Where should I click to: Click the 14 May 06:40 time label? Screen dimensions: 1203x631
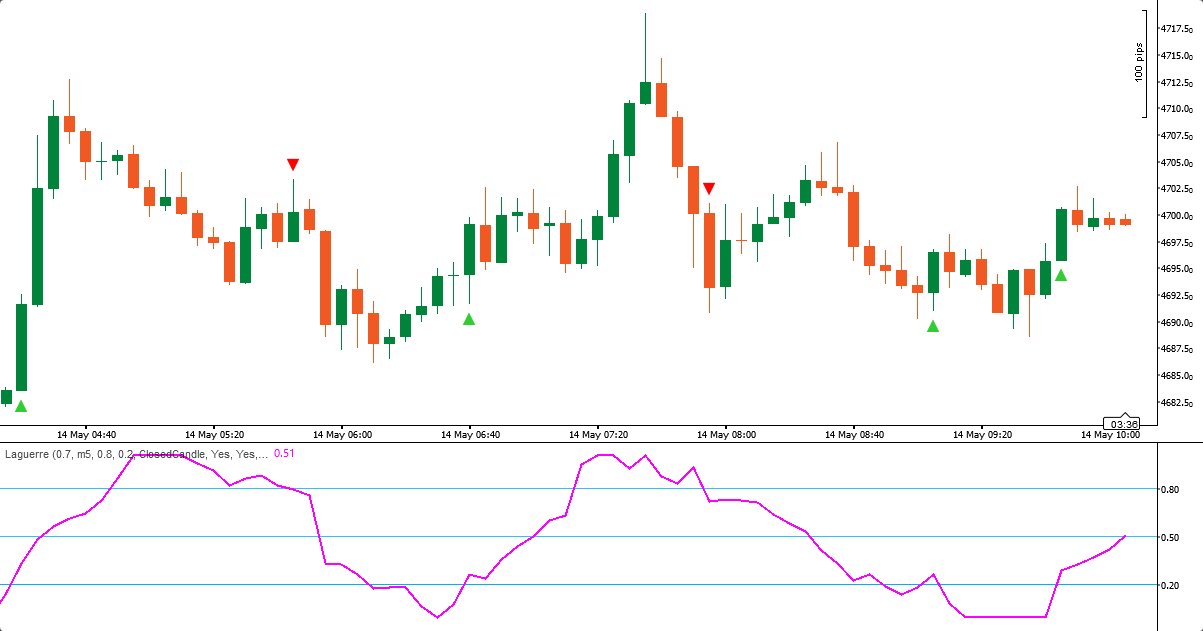471,435
